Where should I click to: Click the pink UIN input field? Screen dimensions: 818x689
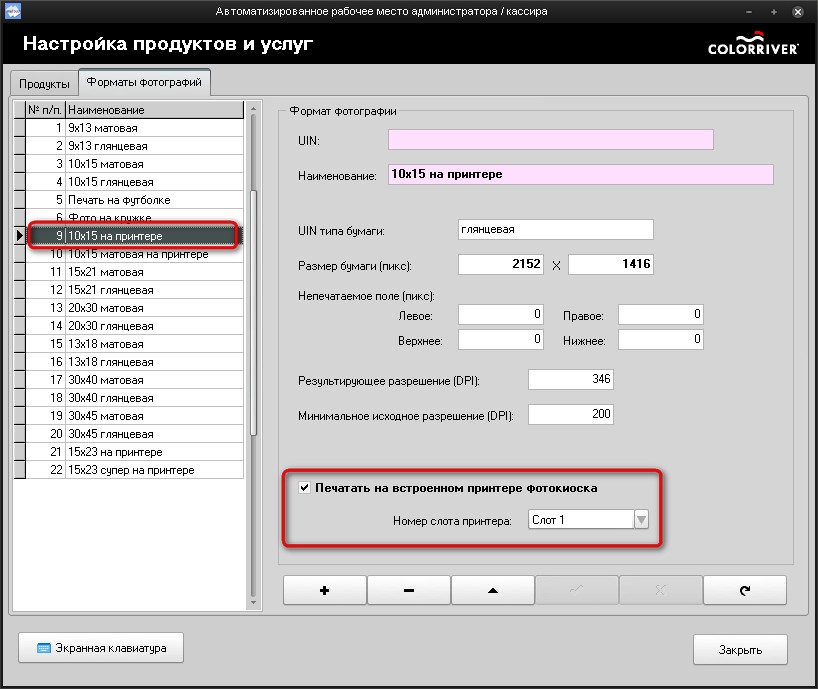click(x=550, y=140)
